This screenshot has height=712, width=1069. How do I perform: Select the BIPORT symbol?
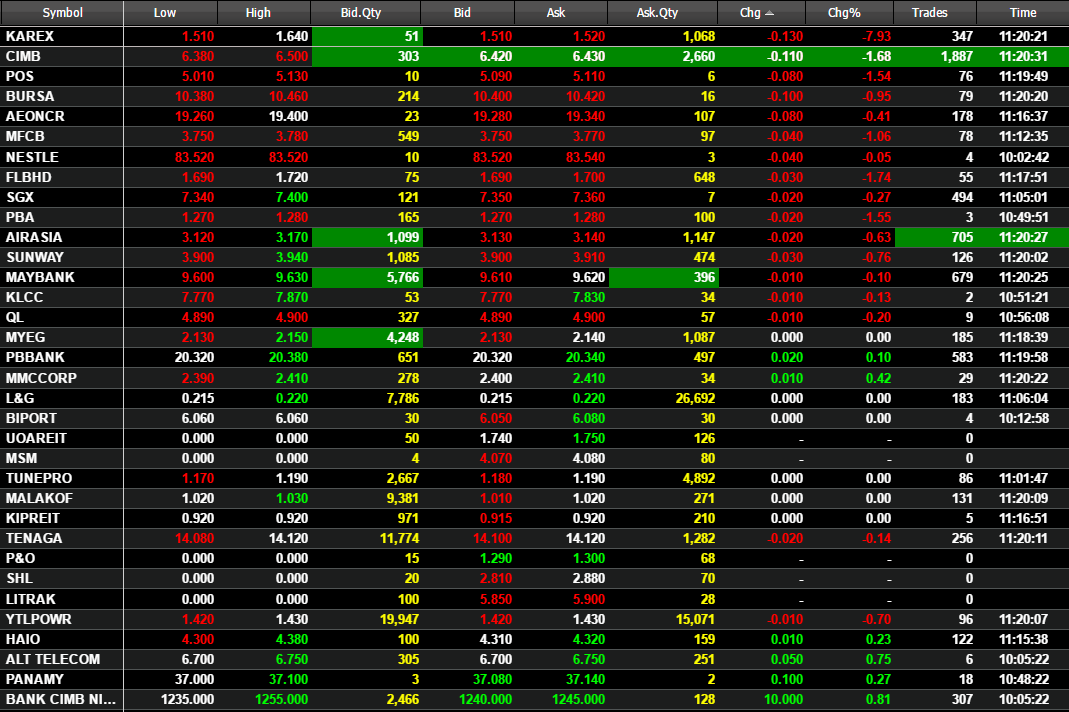click(31, 418)
